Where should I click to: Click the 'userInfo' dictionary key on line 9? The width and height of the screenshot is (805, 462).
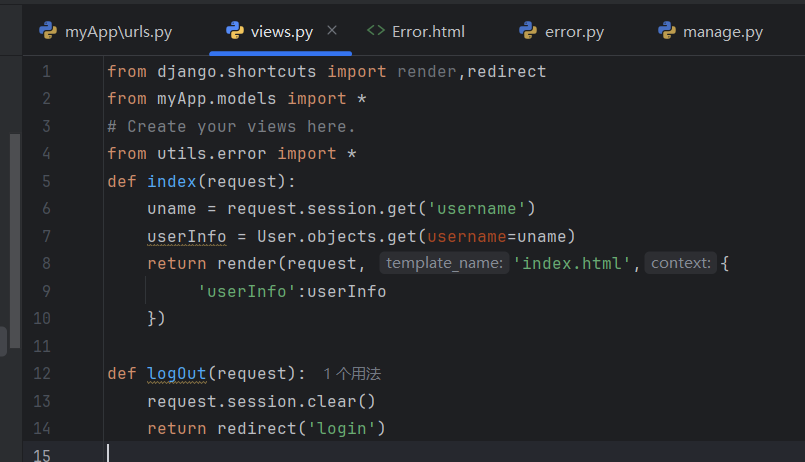[x=246, y=291]
